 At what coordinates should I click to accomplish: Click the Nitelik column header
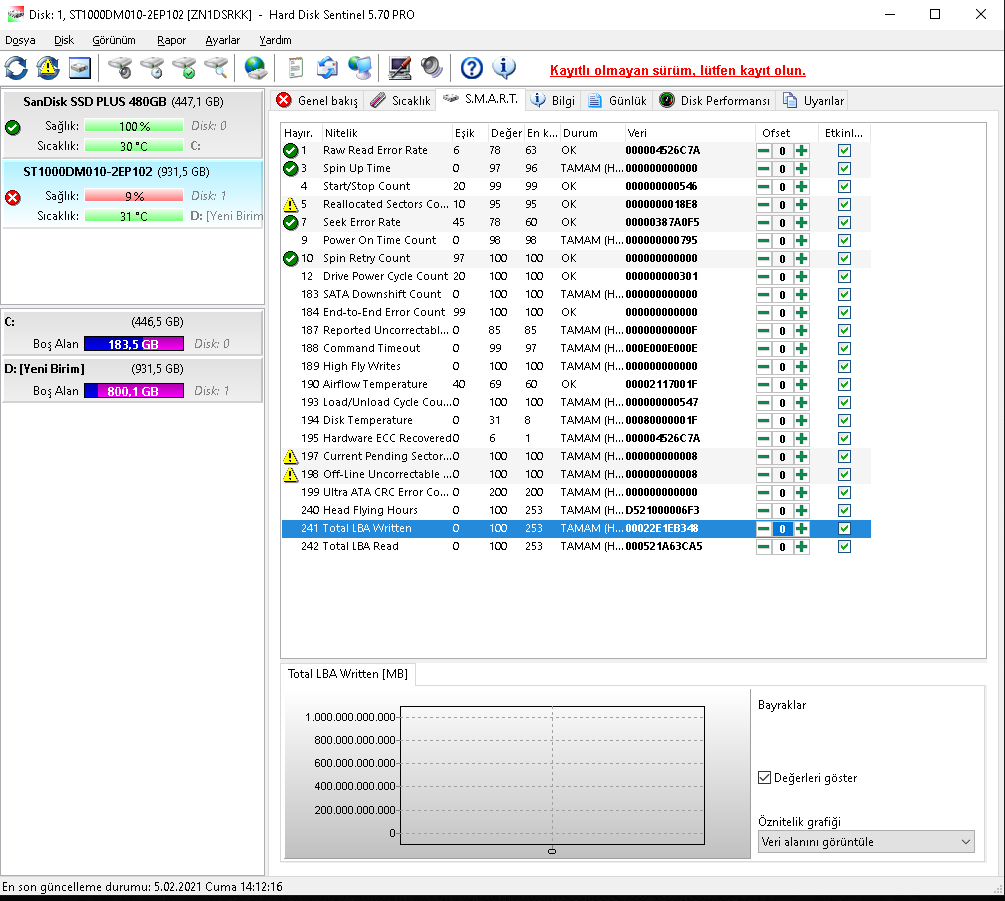pos(386,133)
